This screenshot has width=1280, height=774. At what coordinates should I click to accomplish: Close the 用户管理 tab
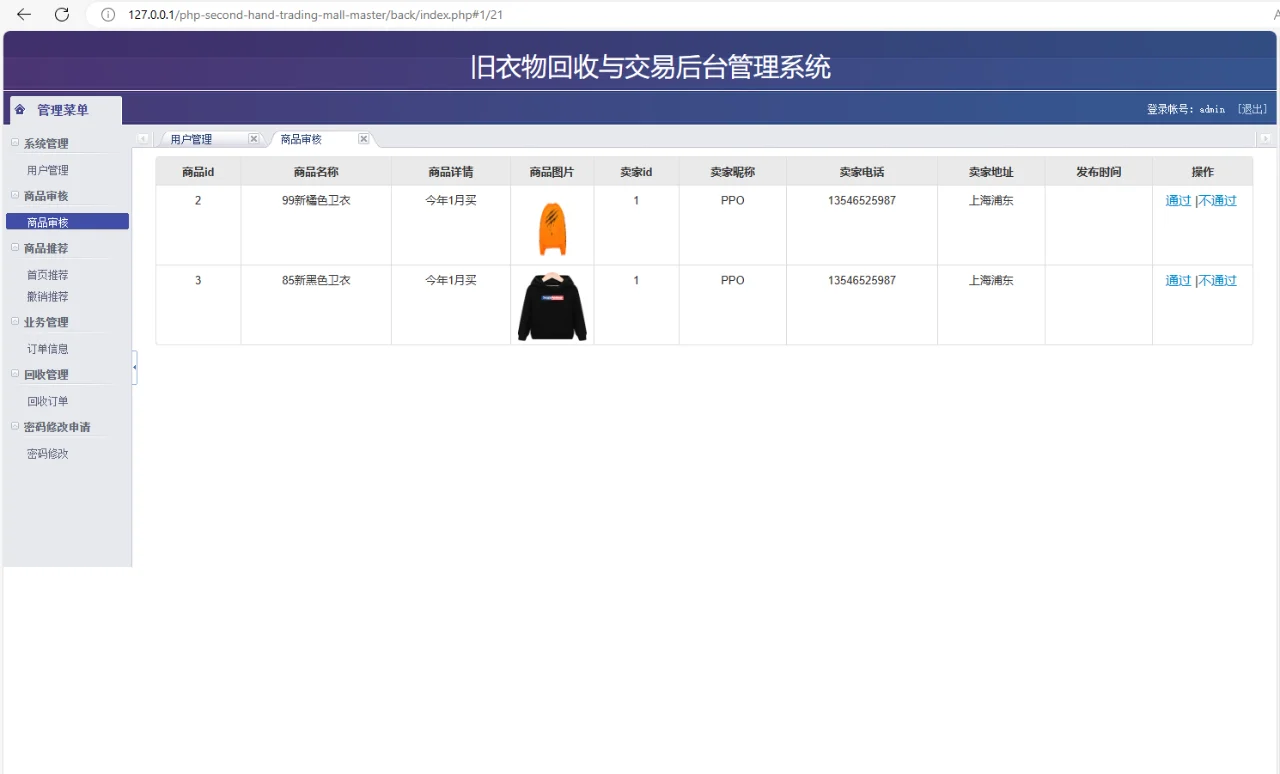tap(253, 138)
